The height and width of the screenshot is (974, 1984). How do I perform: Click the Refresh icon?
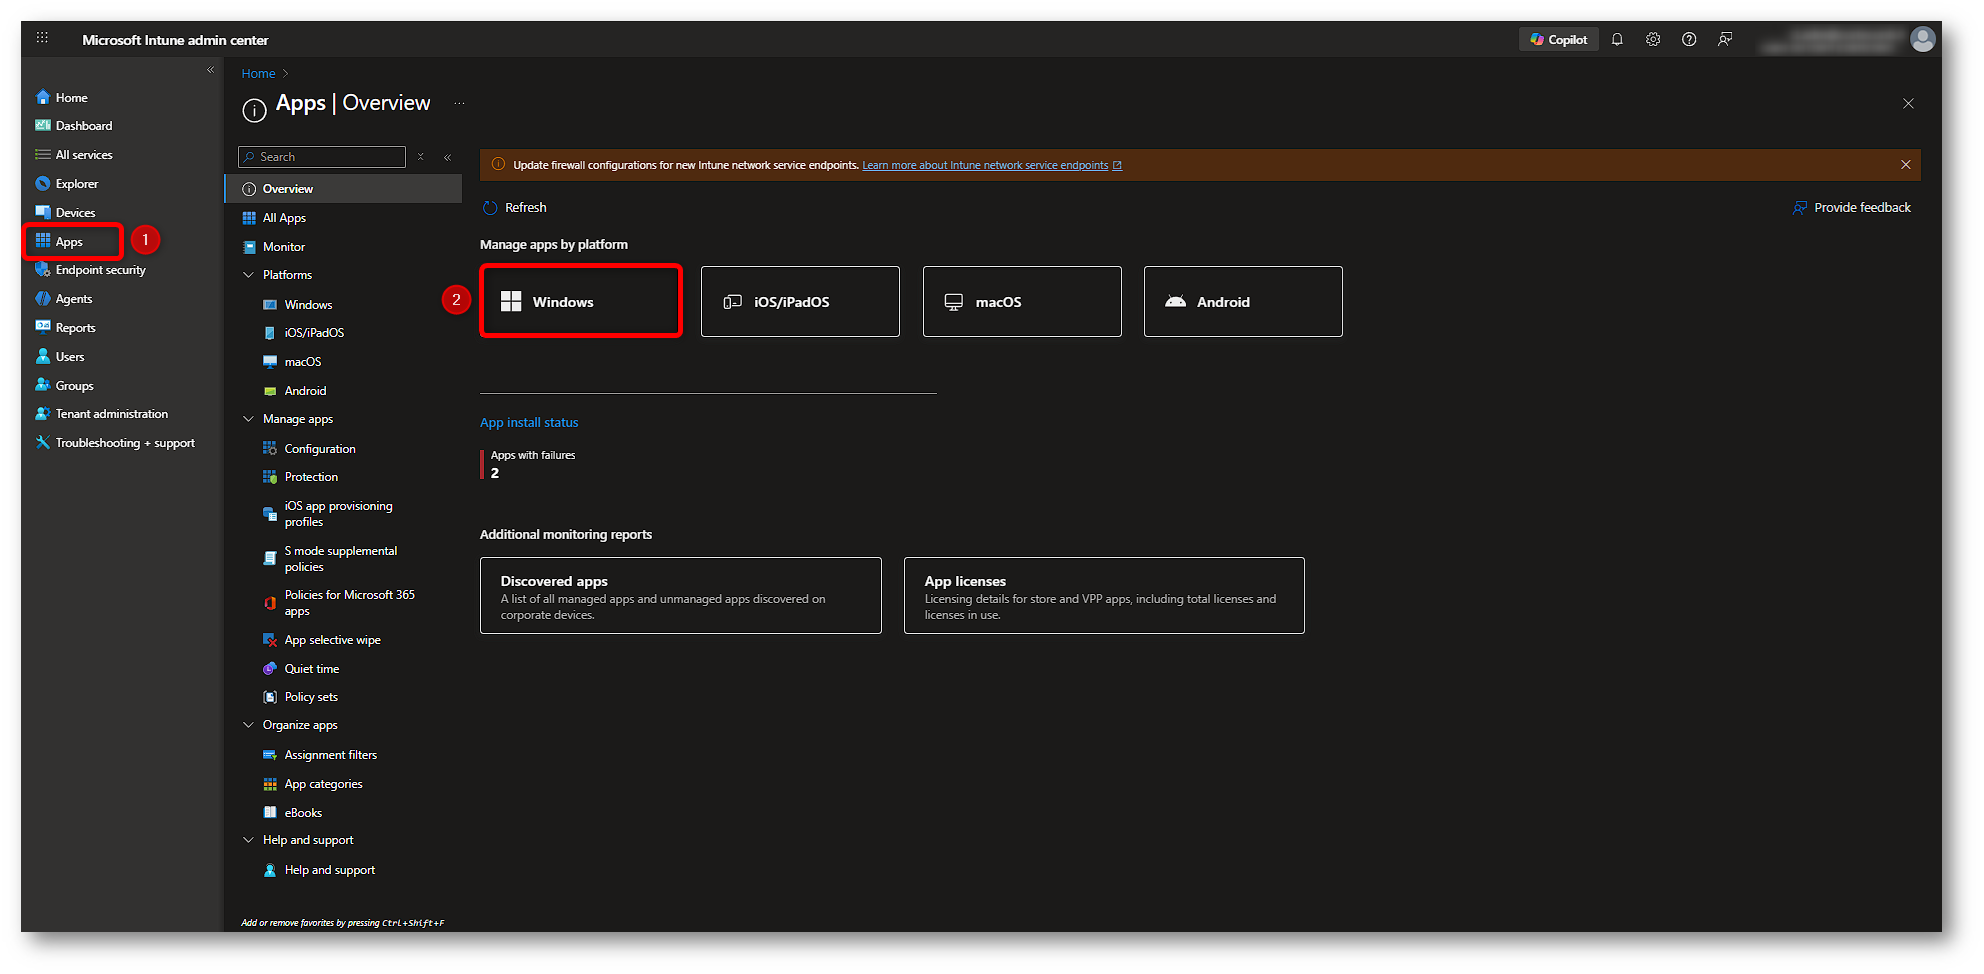(x=490, y=208)
